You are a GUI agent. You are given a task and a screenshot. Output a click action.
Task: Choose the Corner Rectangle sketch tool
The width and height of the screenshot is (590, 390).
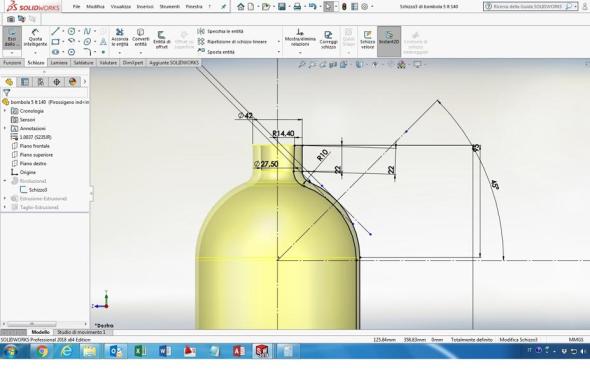click(x=55, y=41)
